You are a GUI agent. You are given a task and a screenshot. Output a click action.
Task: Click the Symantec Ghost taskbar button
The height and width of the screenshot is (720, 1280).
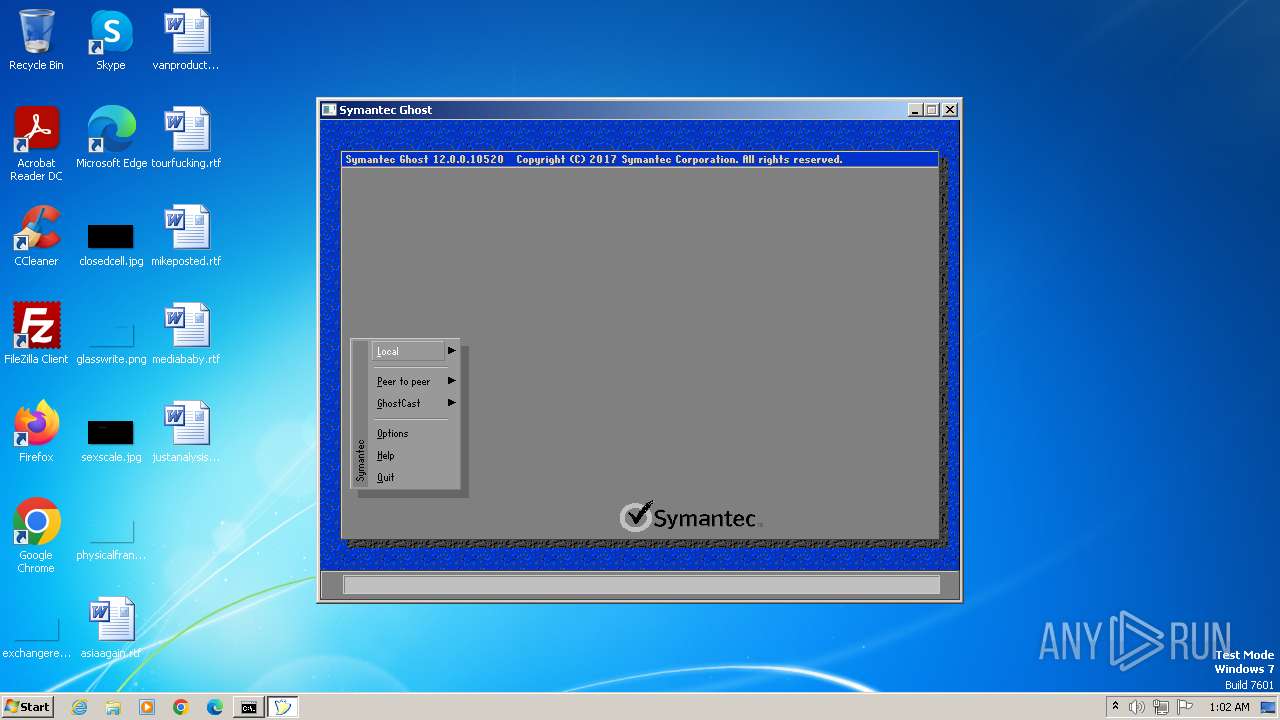283,707
